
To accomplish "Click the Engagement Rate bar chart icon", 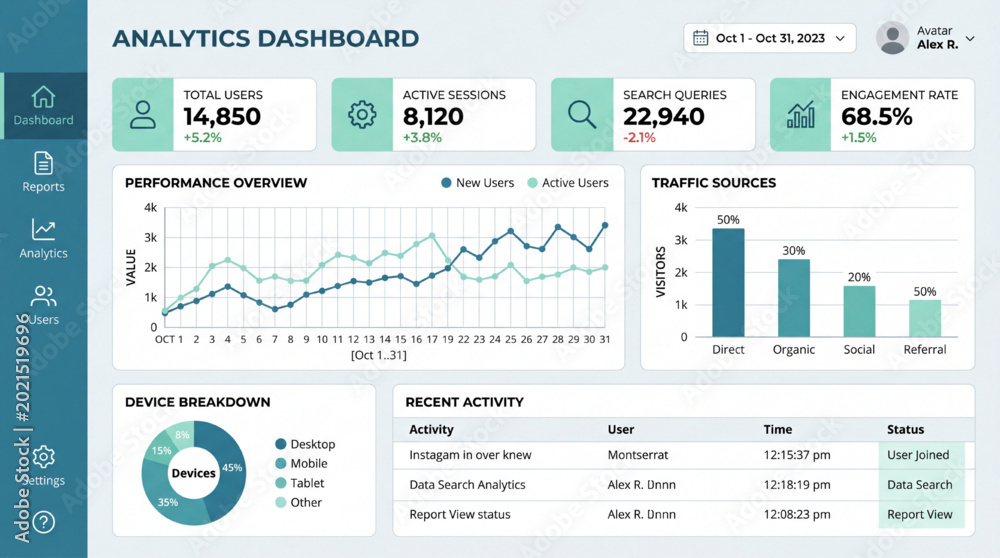I will [800, 115].
